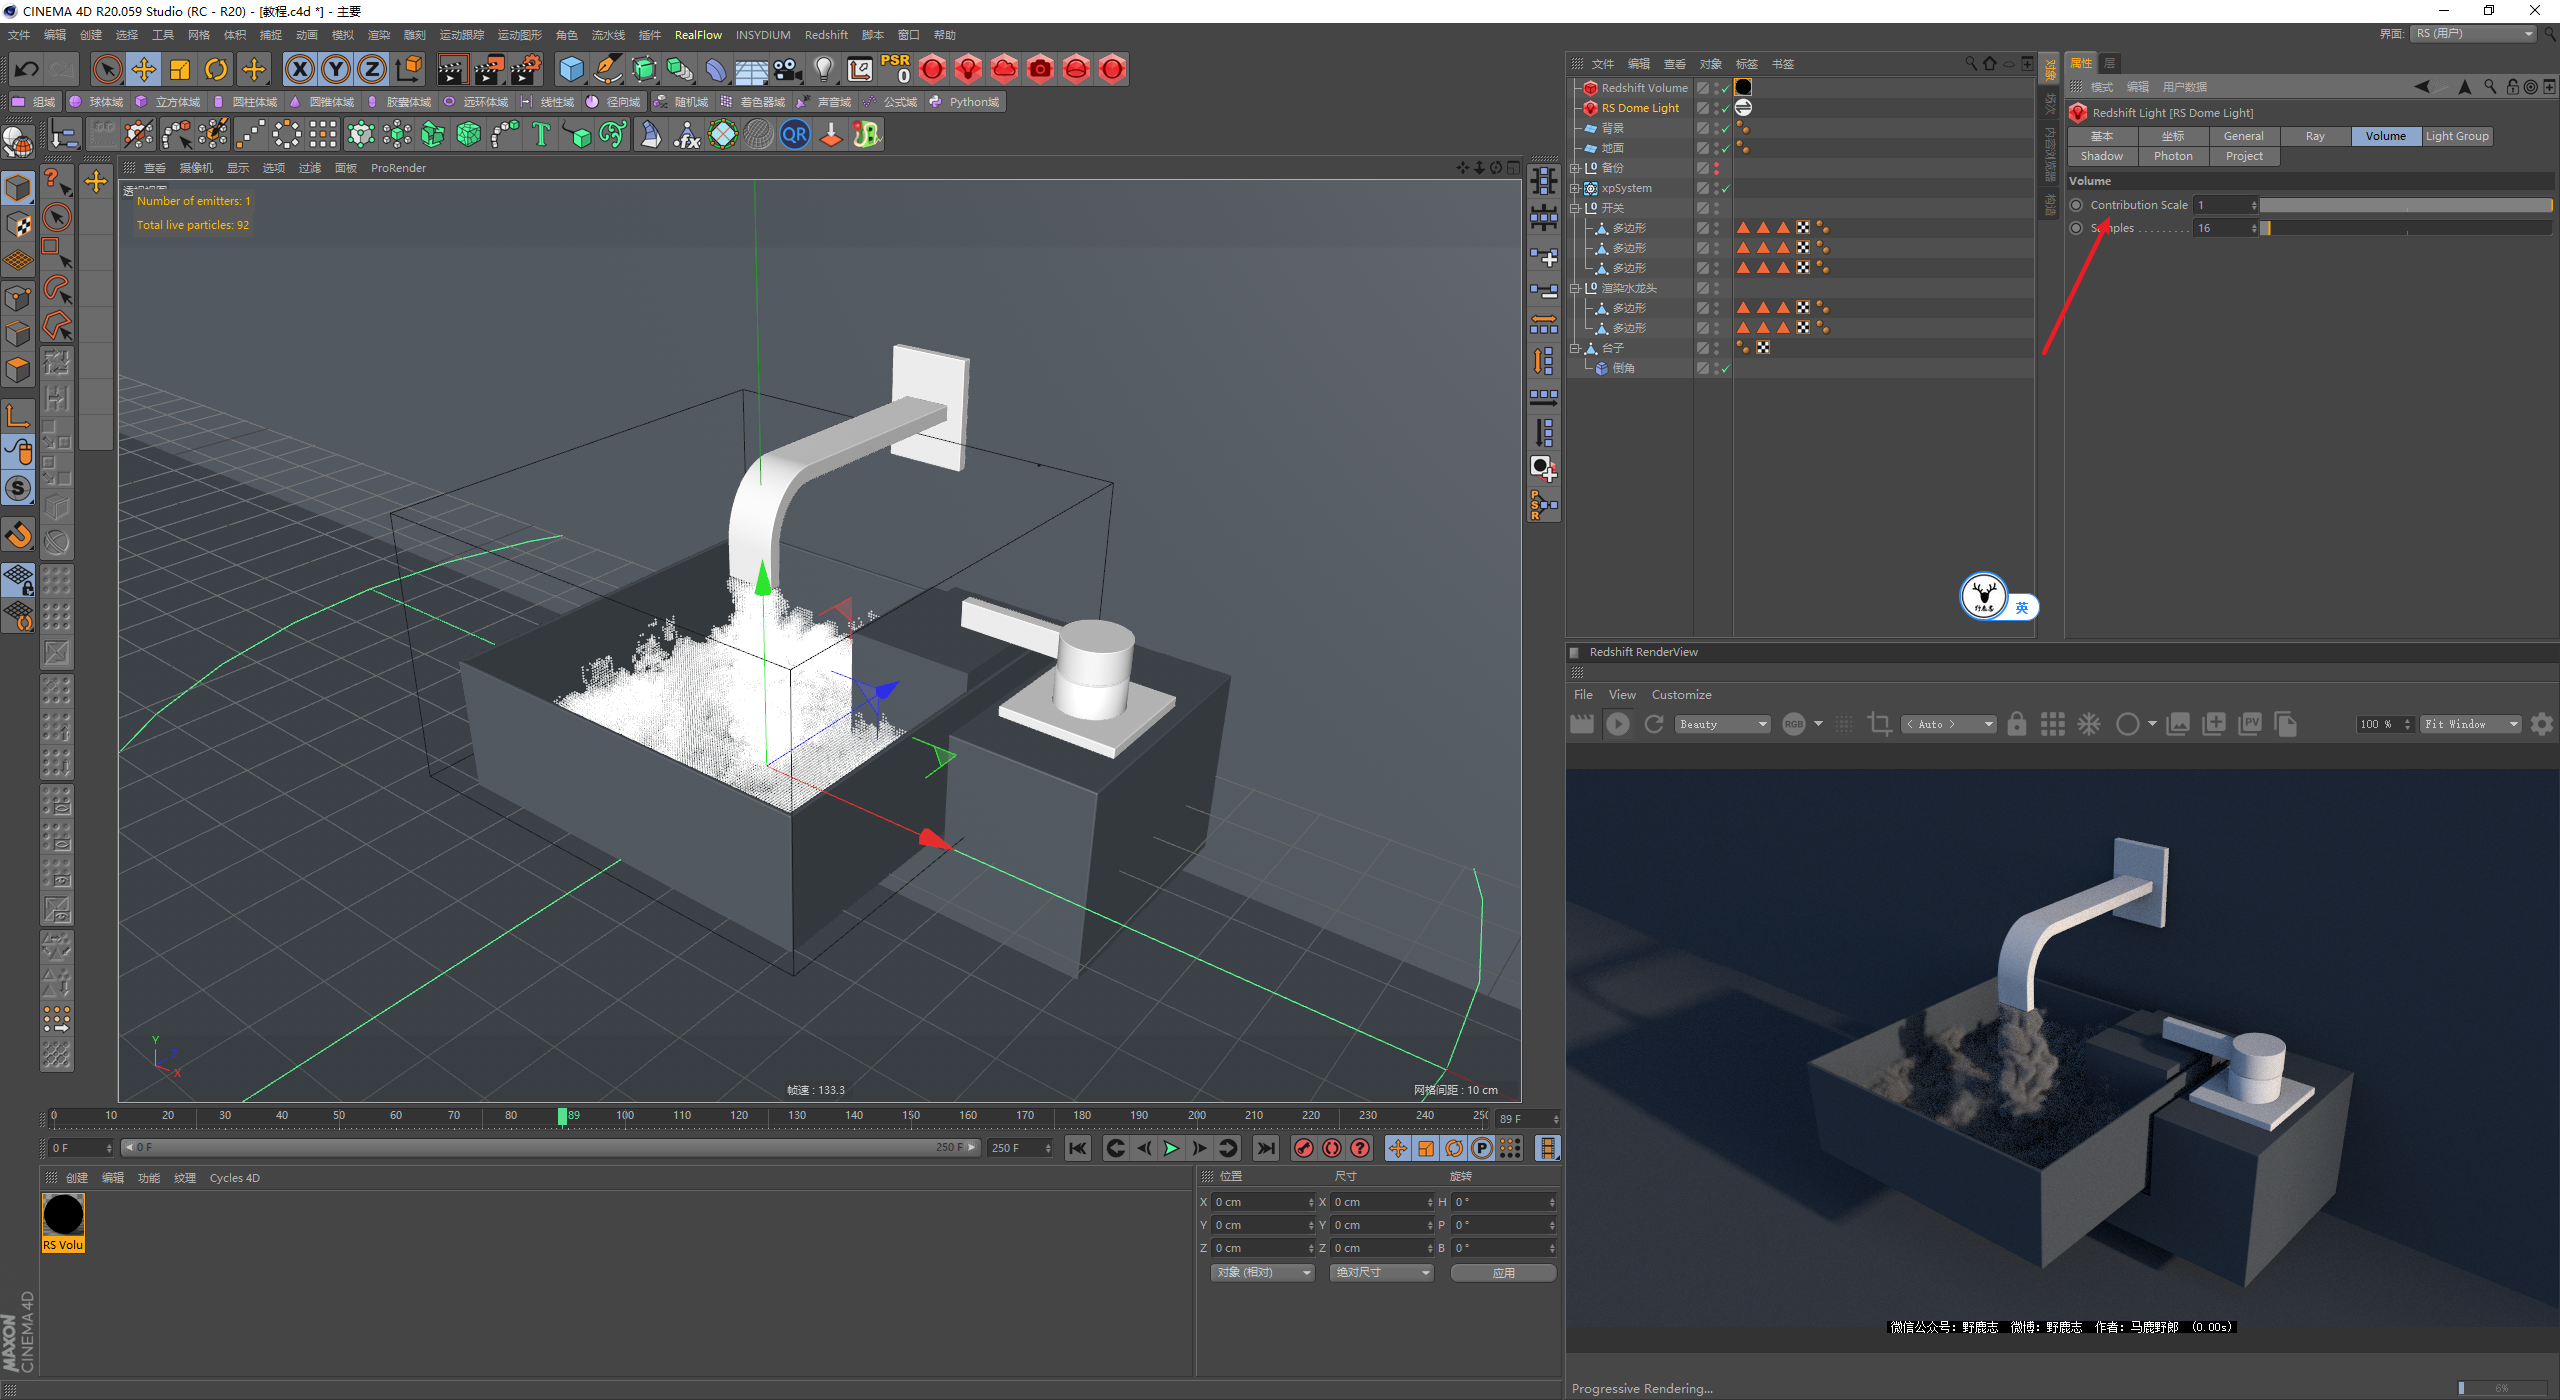This screenshot has width=2560, height=1400.
Task: Open the Fit Window zoom dropdown
Action: (2469, 724)
